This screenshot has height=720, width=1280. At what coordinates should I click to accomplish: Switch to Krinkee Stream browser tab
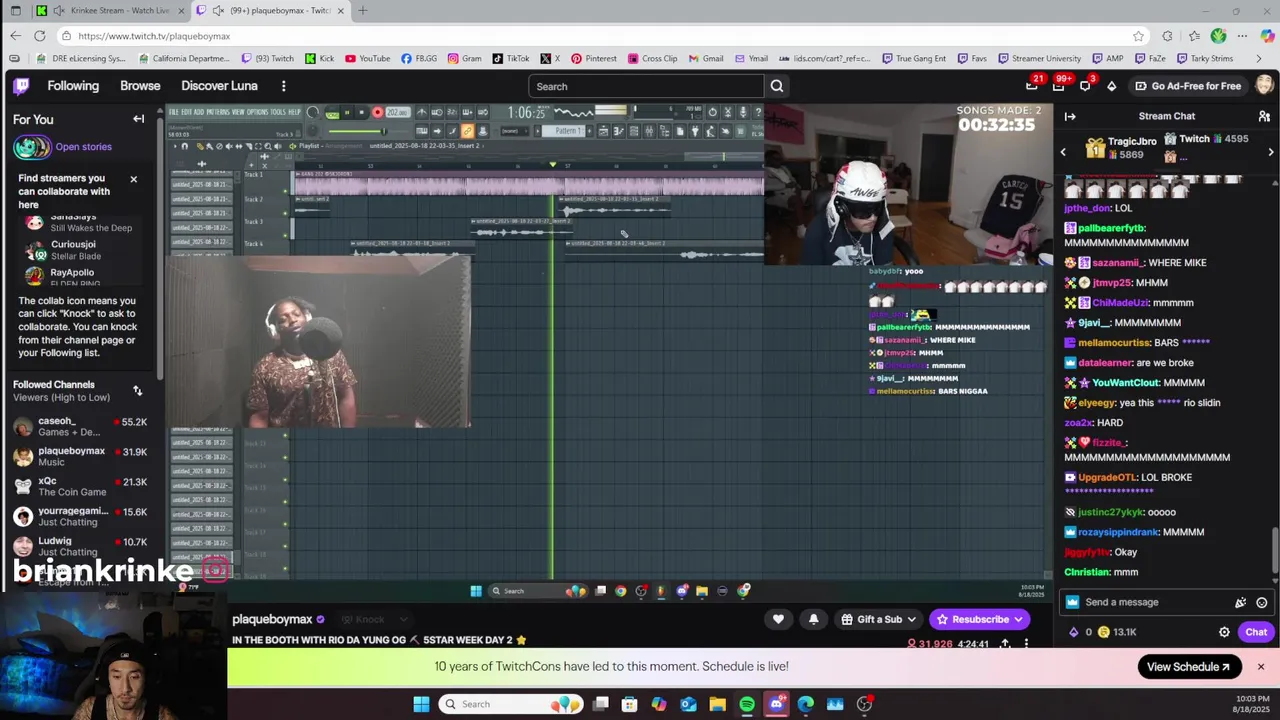coord(110,10)
